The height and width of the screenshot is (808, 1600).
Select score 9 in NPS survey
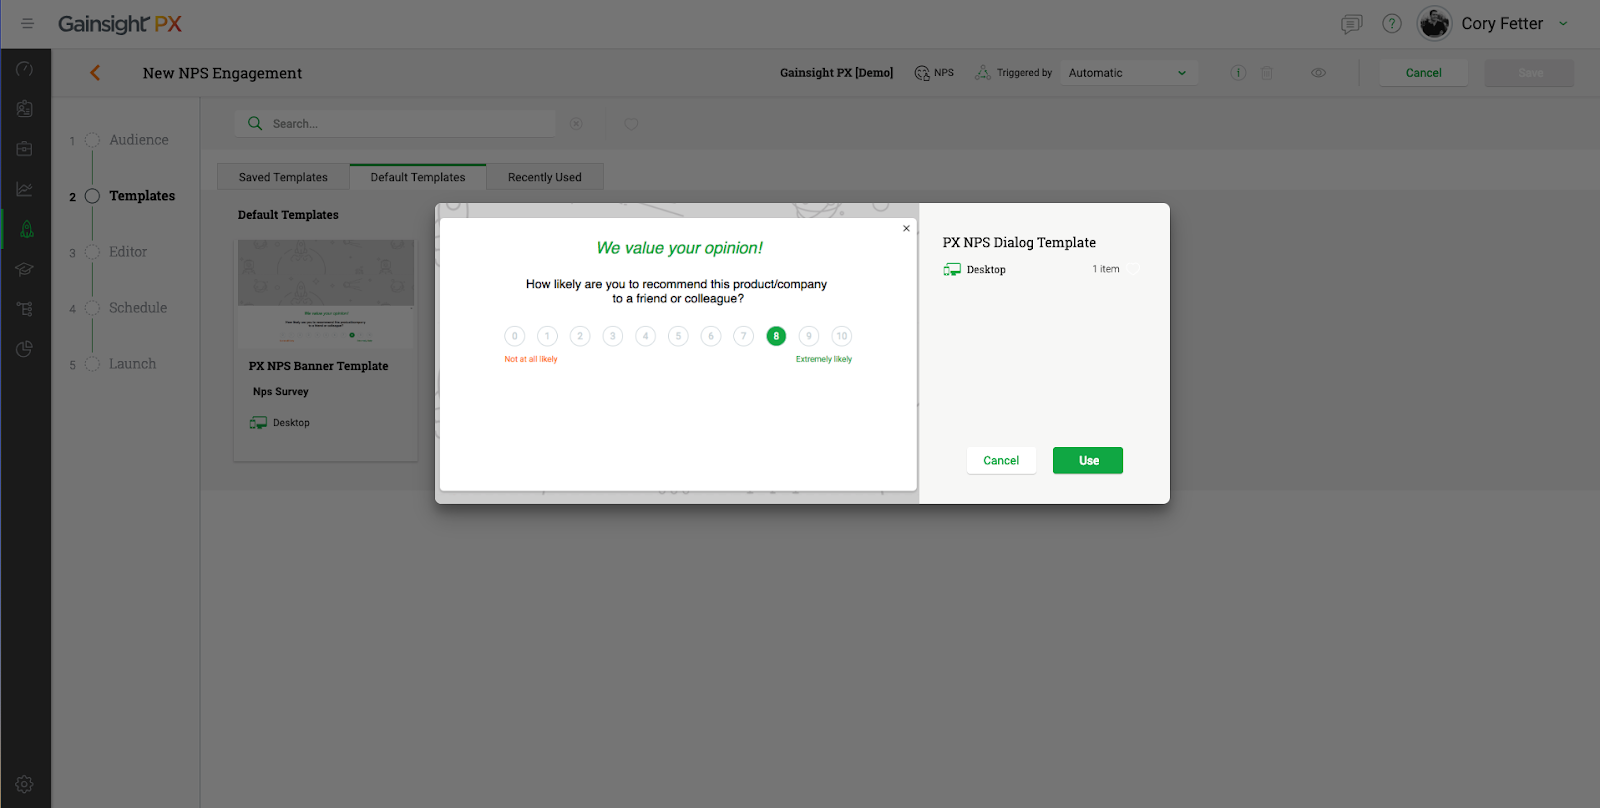[809, 336]
